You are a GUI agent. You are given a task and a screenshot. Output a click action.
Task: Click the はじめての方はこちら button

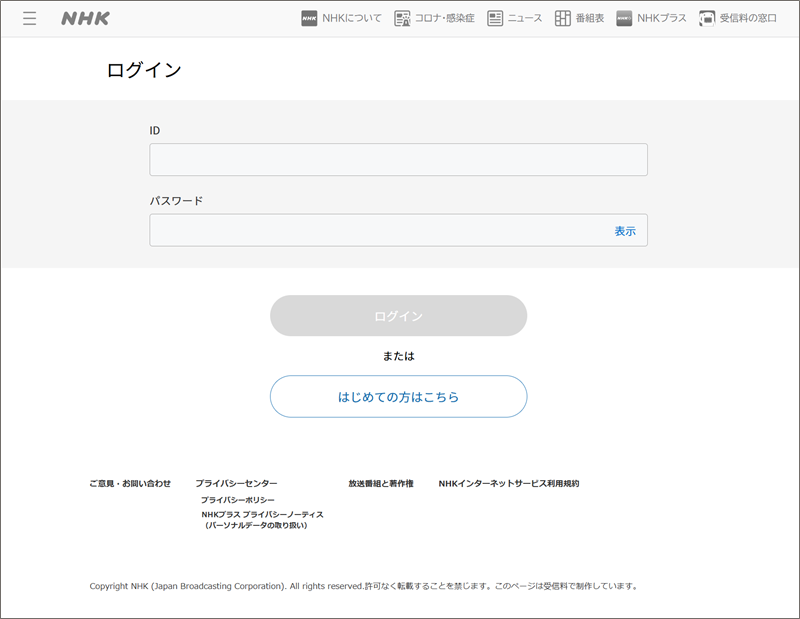point(398,397)
